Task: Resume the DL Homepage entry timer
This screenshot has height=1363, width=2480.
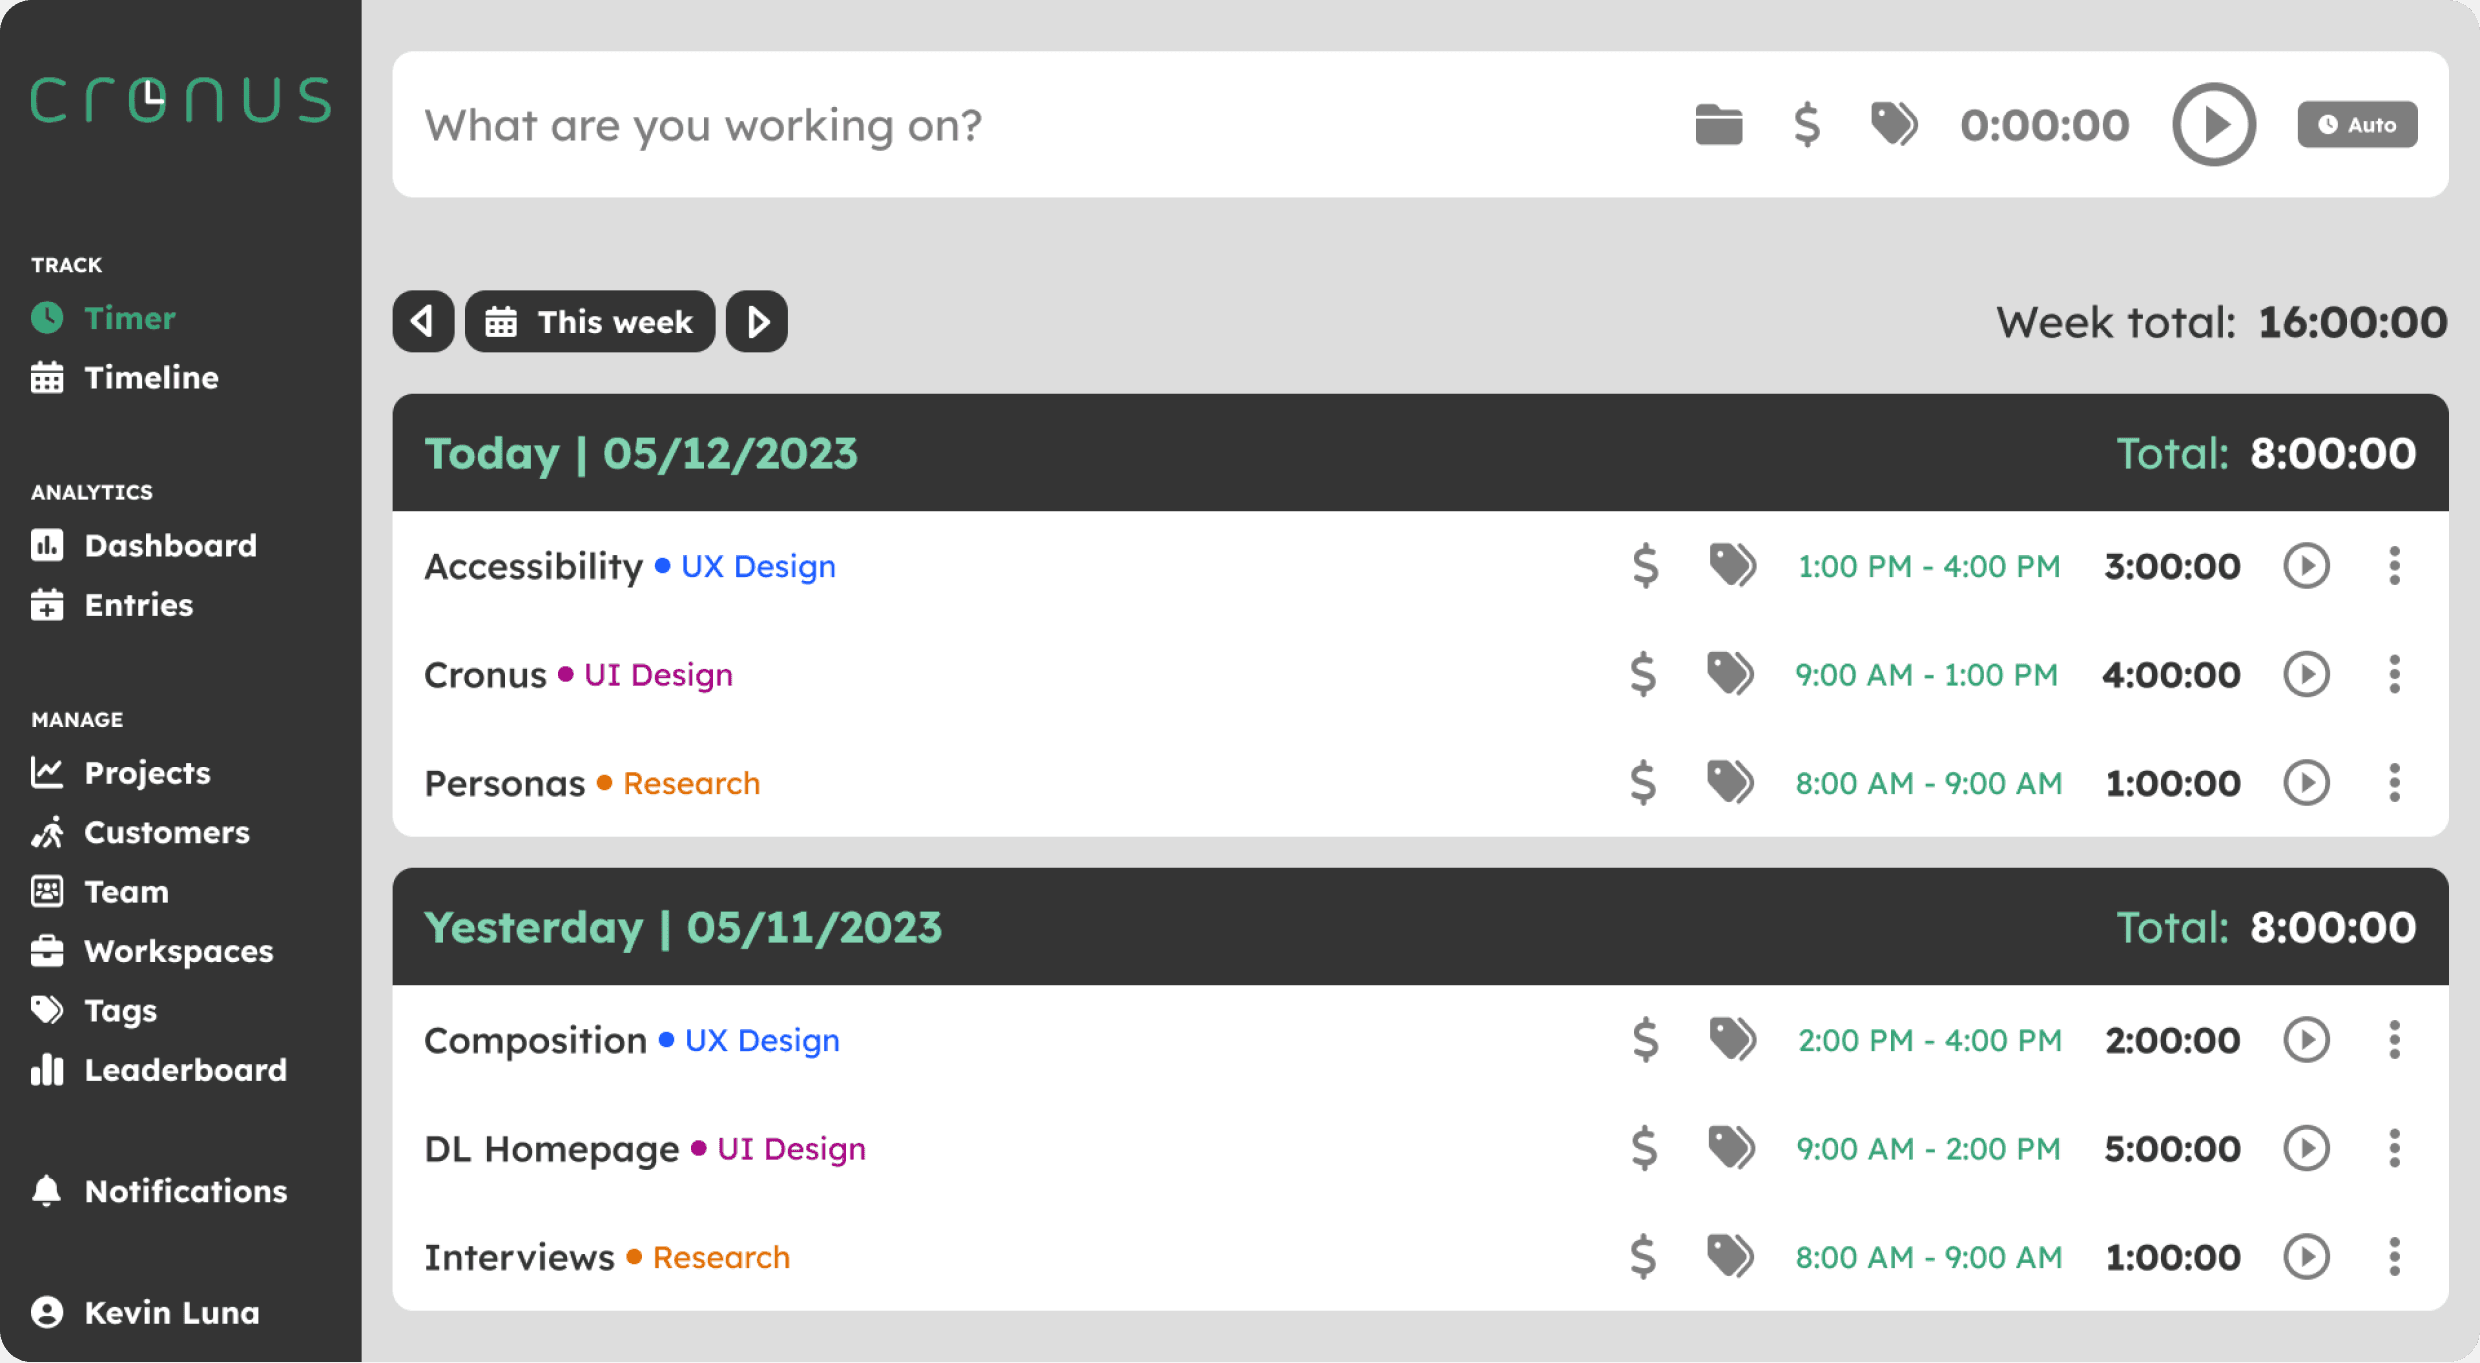Action: (2306, 1149)
